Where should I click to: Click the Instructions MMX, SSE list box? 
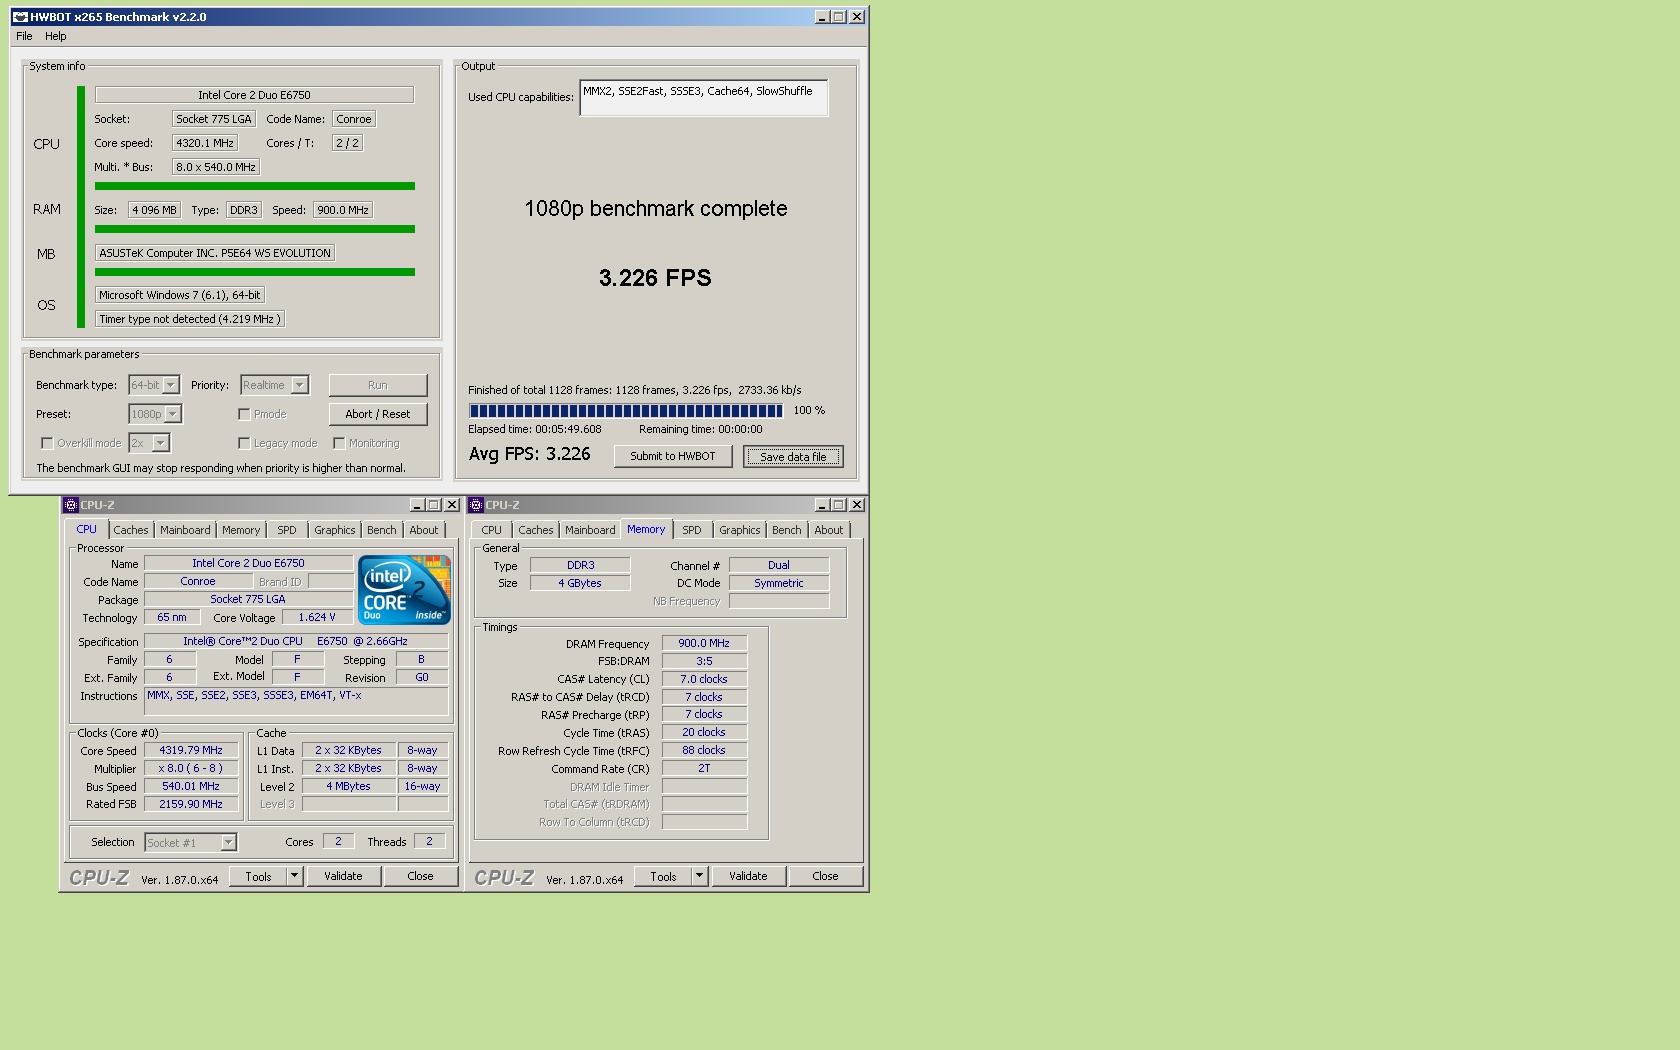pyautogui.click(x=297, y=701)
